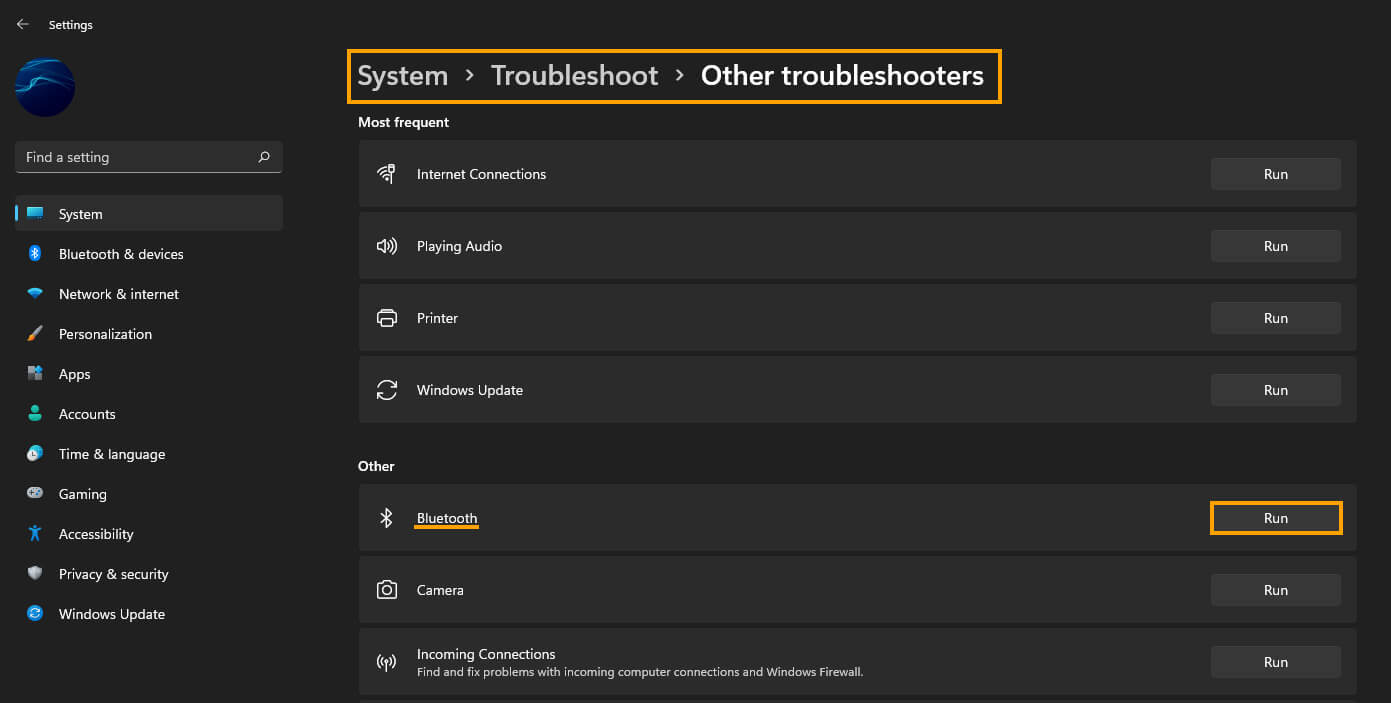The height and width of the screenshot is (703, 1391).
Task: Open Accounts settings
Action: click(149, 414)
